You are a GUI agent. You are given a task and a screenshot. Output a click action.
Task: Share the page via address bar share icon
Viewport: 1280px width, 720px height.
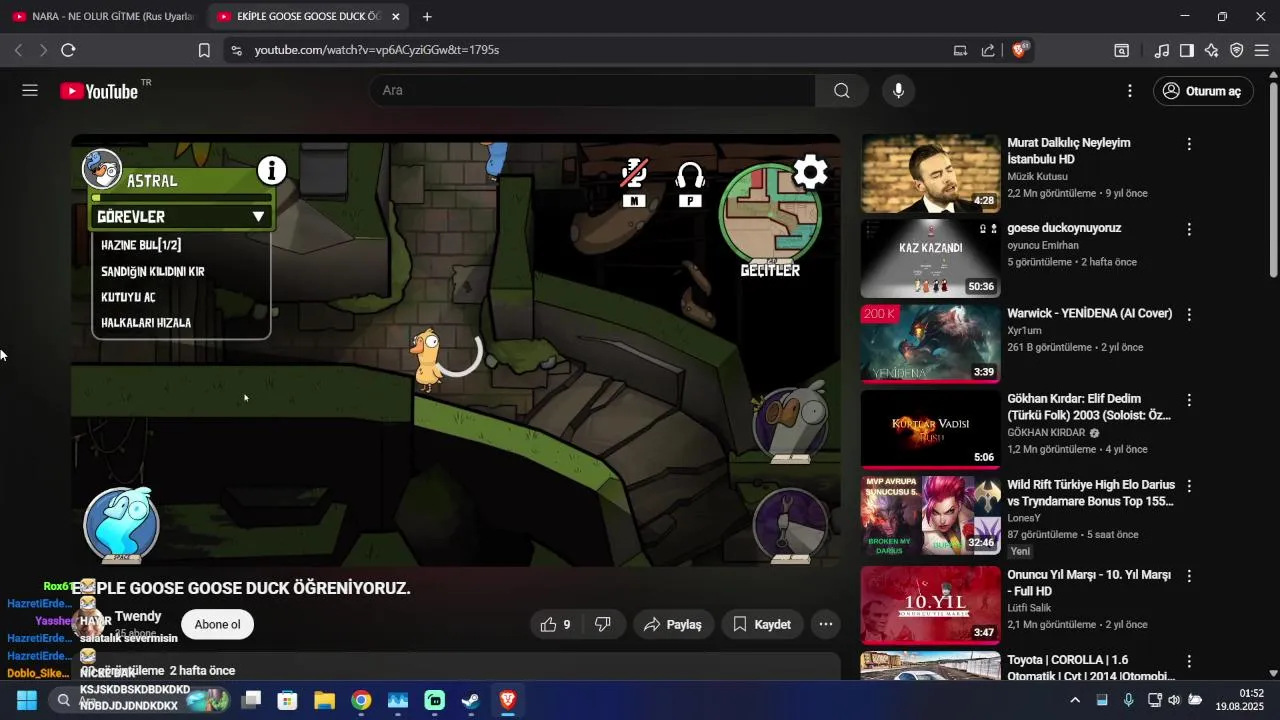988,50
